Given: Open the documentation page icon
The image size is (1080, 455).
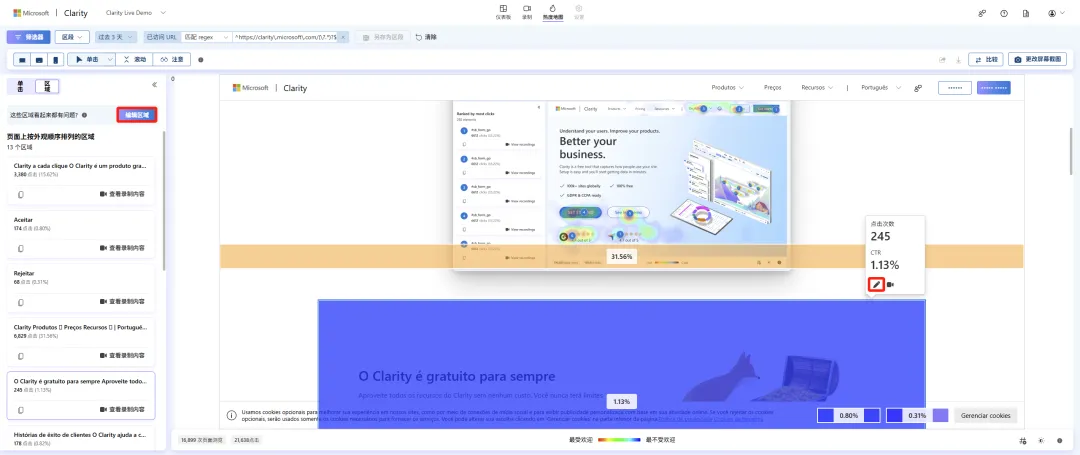Looking at the screenshot, I should coord(1026,13).
